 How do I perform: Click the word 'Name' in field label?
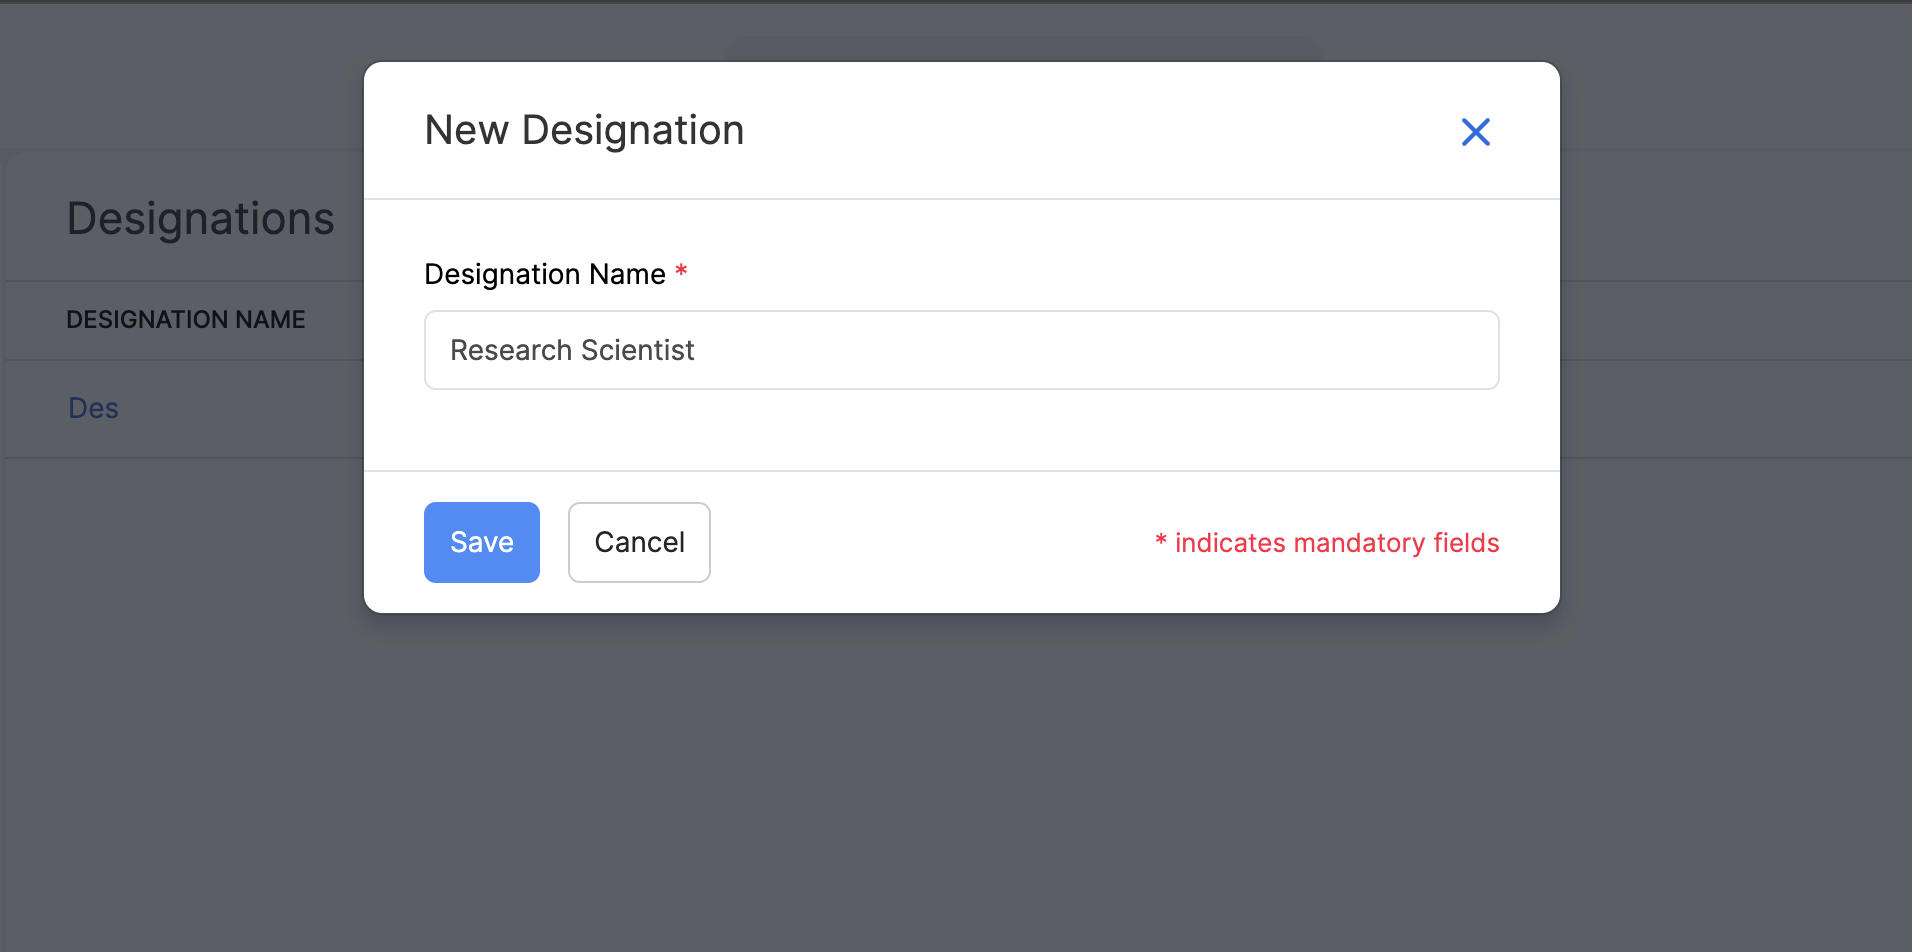627,274
